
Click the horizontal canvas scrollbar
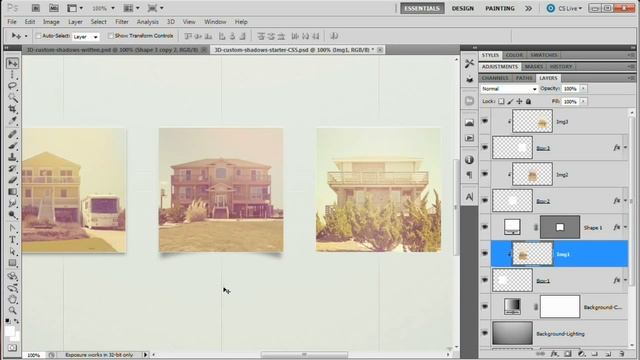coord(304,355)
